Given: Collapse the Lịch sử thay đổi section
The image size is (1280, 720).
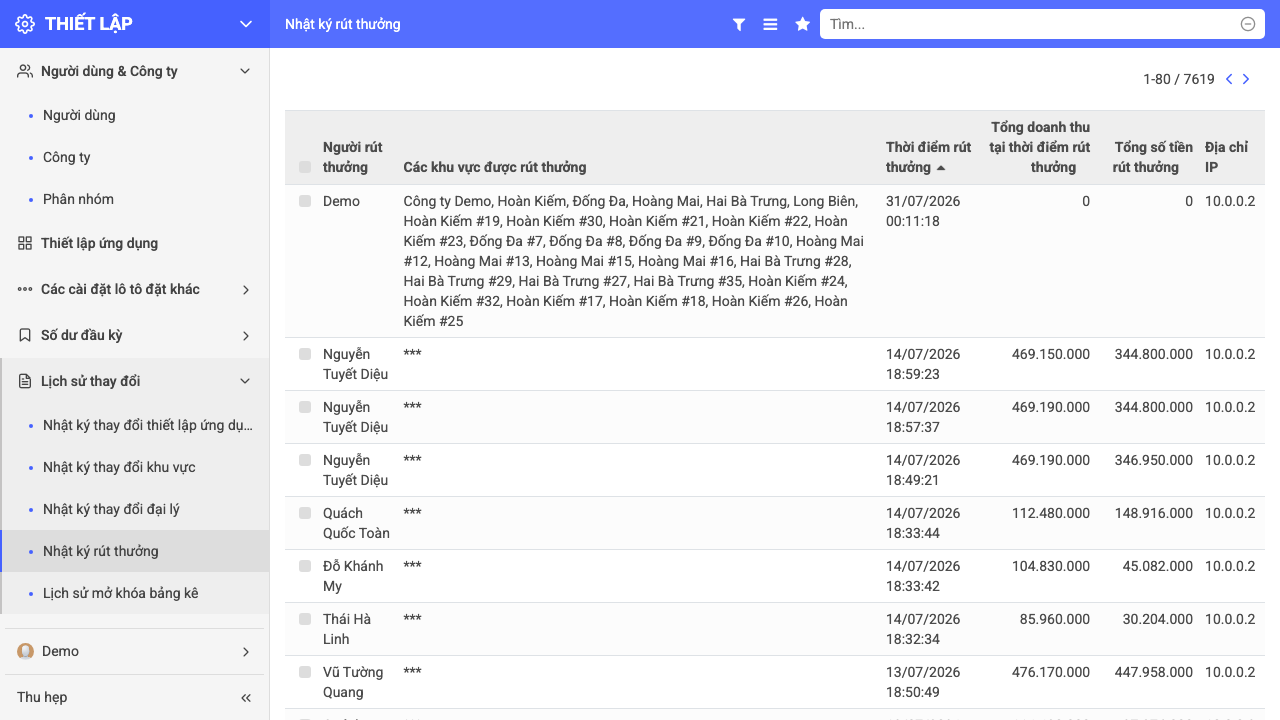Looking at the screenshot, I should coord(135,381).
